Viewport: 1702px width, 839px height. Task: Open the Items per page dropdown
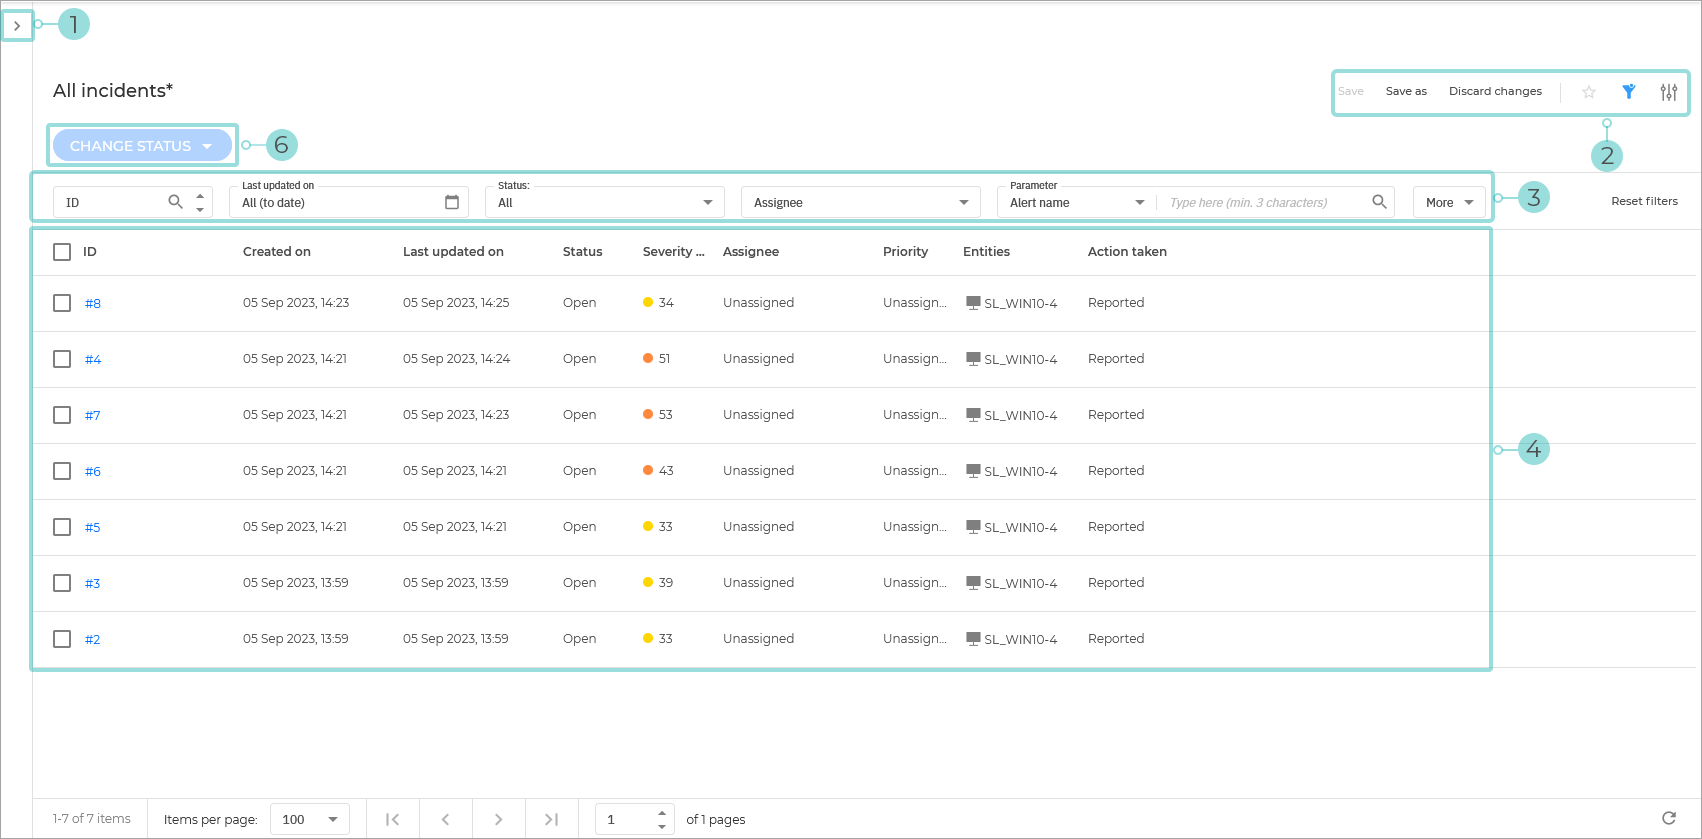[x=311, y=819]
